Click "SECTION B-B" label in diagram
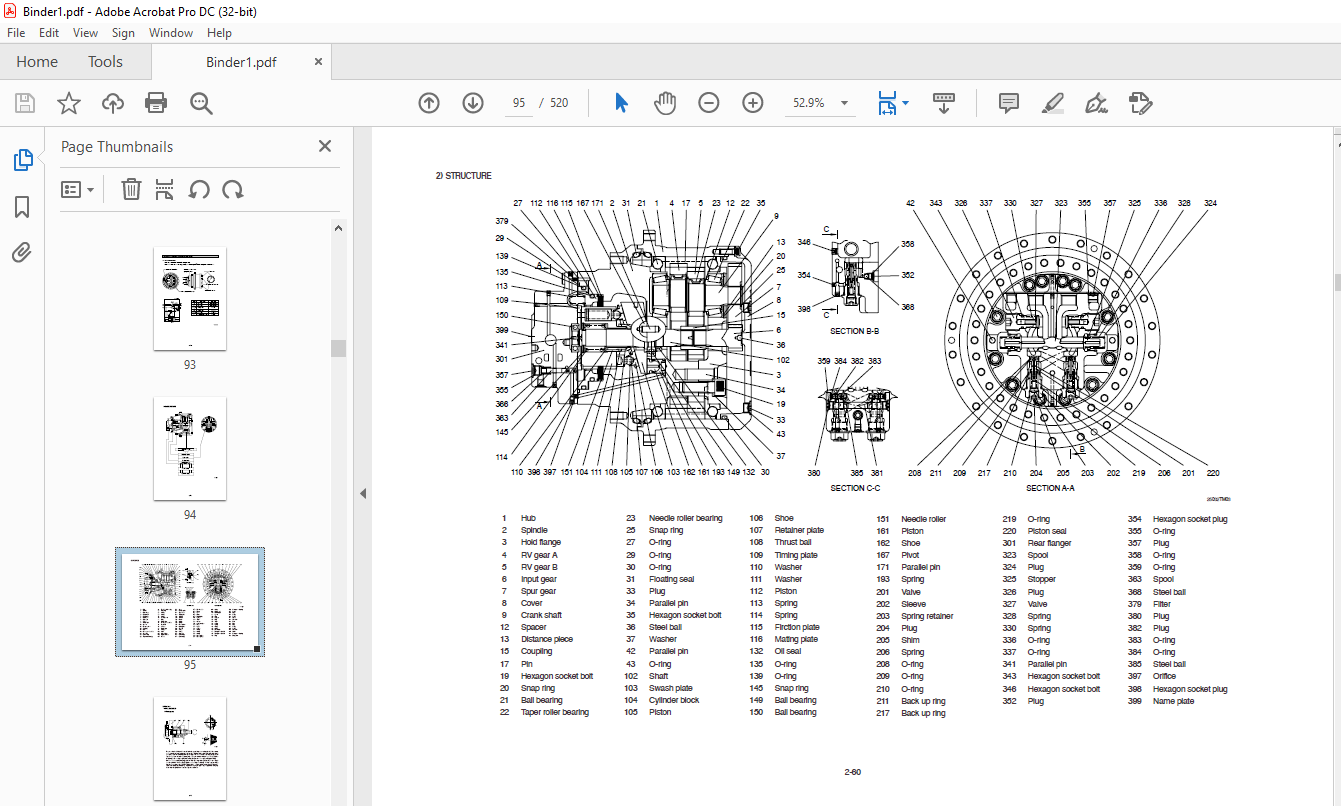 pos(854,331)
